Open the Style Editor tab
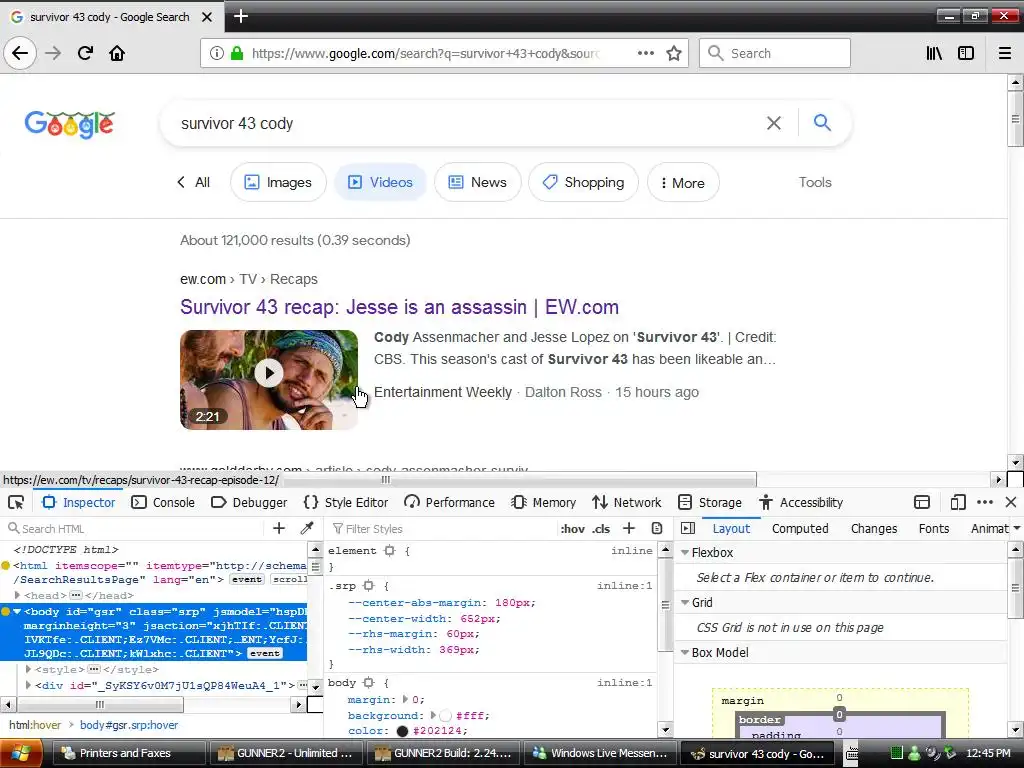1024x768 pixels. (x=346, y=502)
